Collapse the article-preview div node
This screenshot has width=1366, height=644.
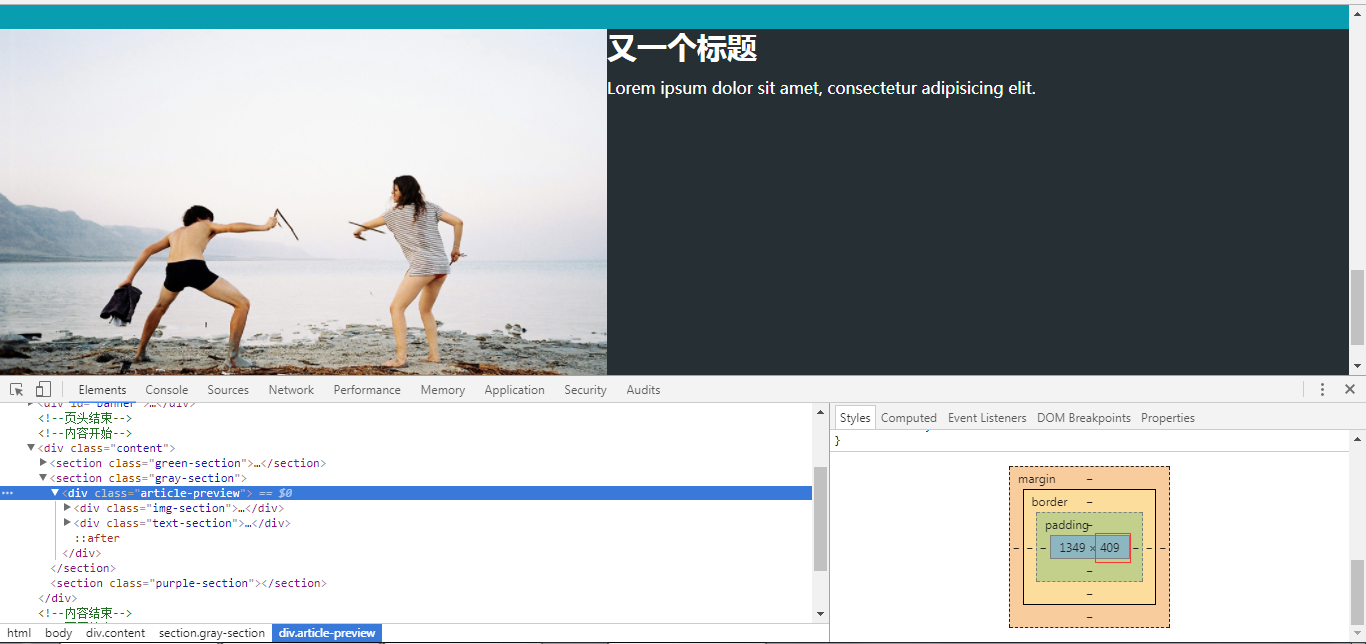55,493
